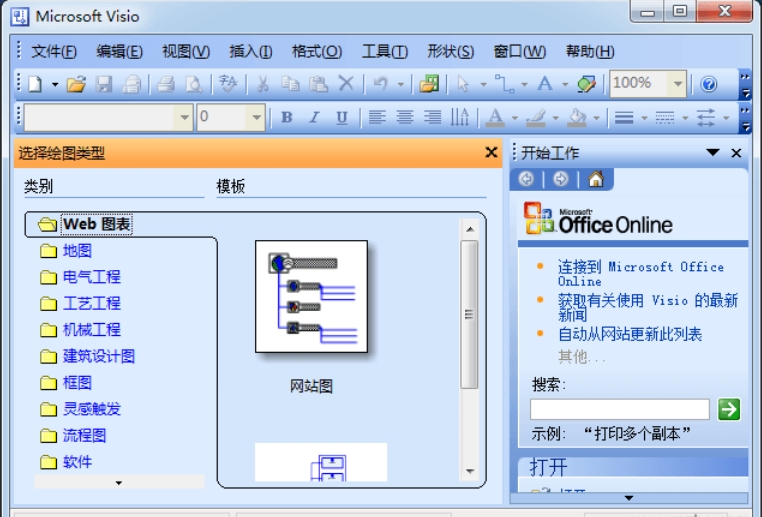
Task: Open the New drawing dropdown arrow
Action: point(55,85)
